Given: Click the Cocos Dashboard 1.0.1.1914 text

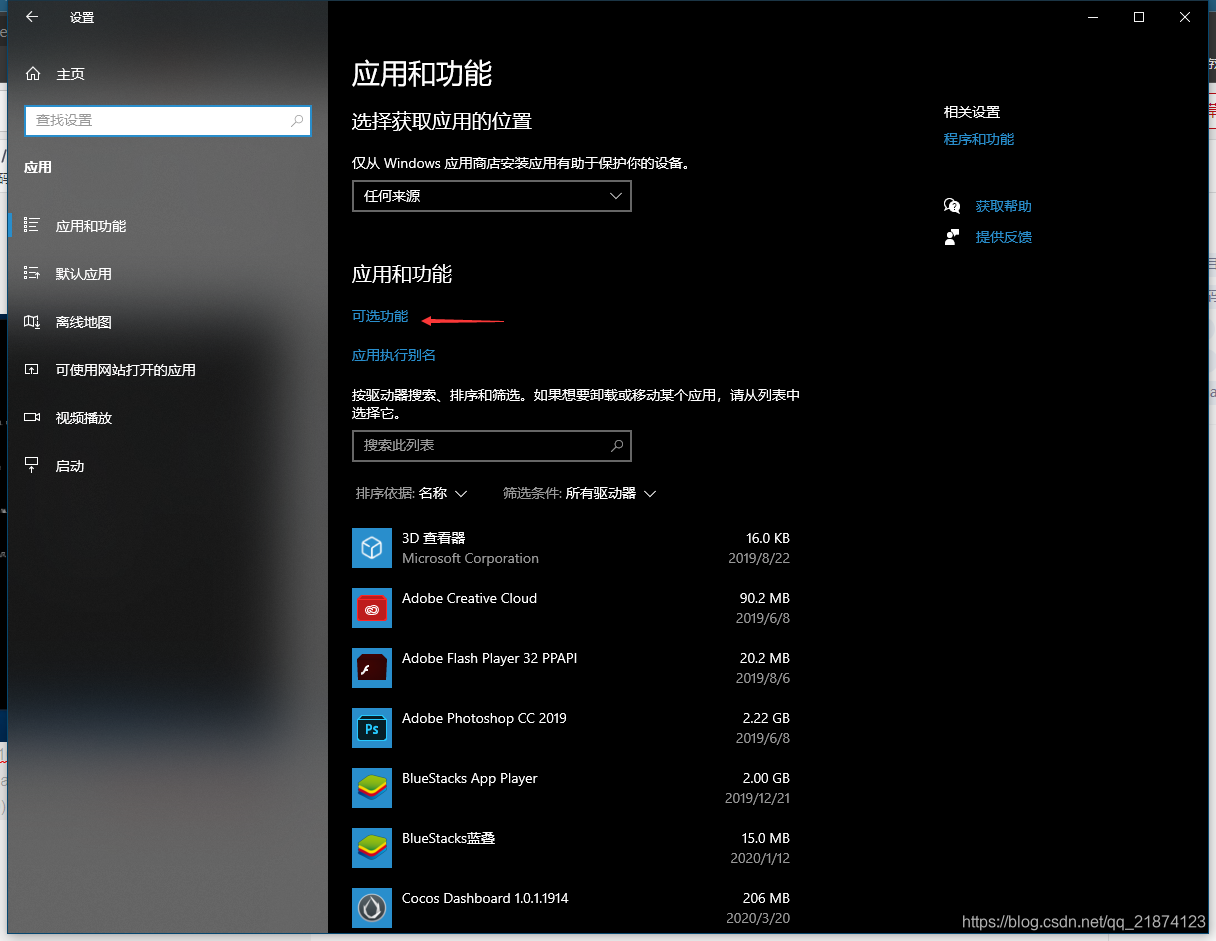Looking at the screenshot, I should [485, 898].
